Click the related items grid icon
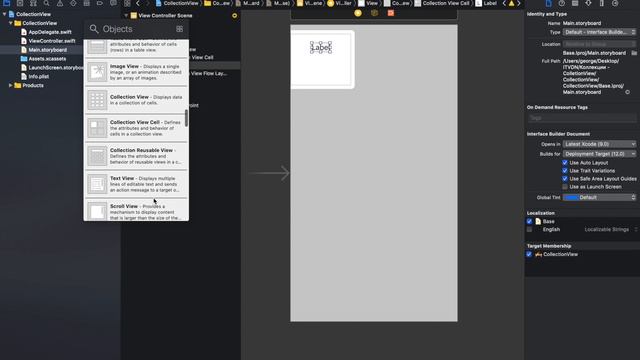 pyautogui.click(x=127, y=3)
